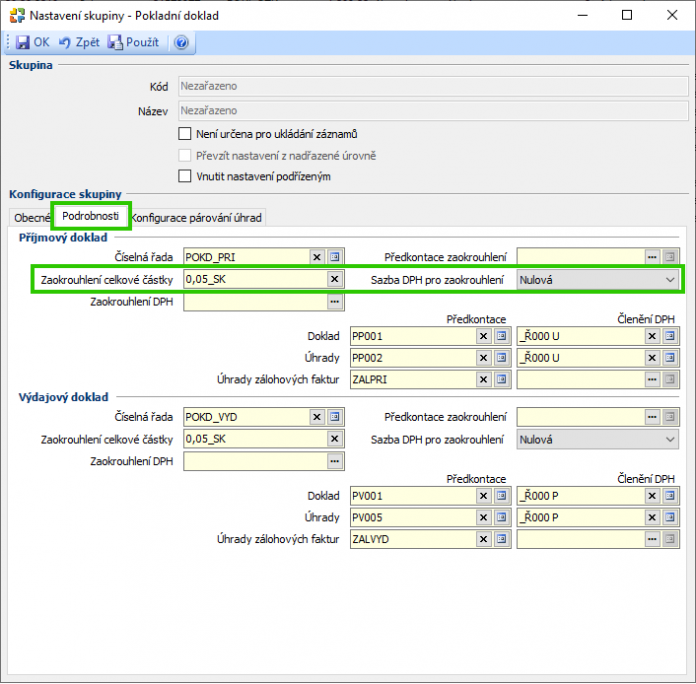Open browse dots for Příjmový Předkontace zaokrouhlení
This screenshot has height=684, width=696.
click(652, 257)
